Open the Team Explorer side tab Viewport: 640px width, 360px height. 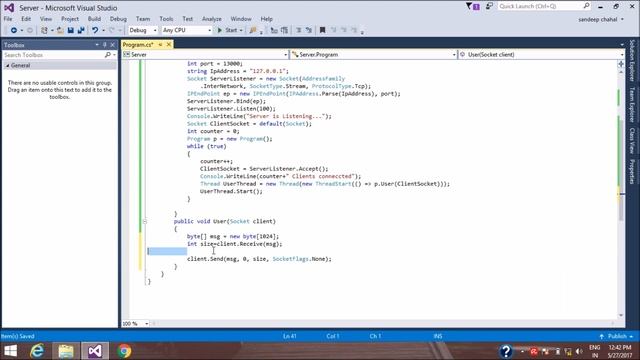(632, 104)
